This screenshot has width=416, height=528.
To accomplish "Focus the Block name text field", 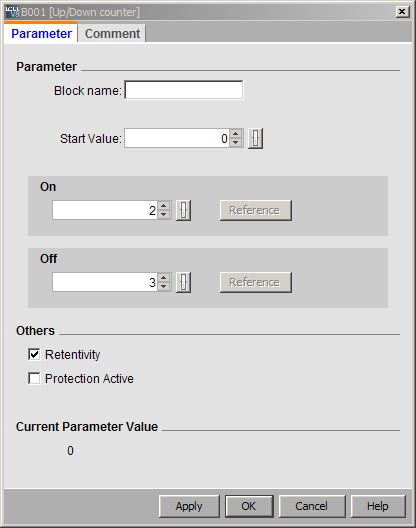I will click(x=184, y=90).
